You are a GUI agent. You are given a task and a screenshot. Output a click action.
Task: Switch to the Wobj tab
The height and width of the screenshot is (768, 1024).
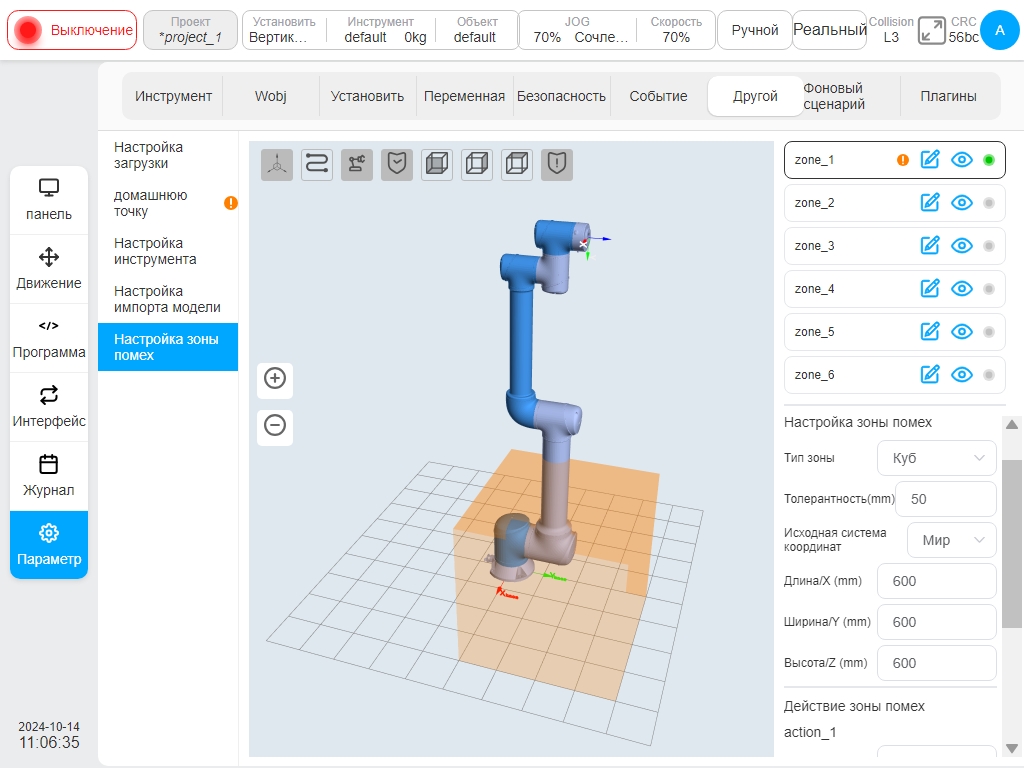270,96
